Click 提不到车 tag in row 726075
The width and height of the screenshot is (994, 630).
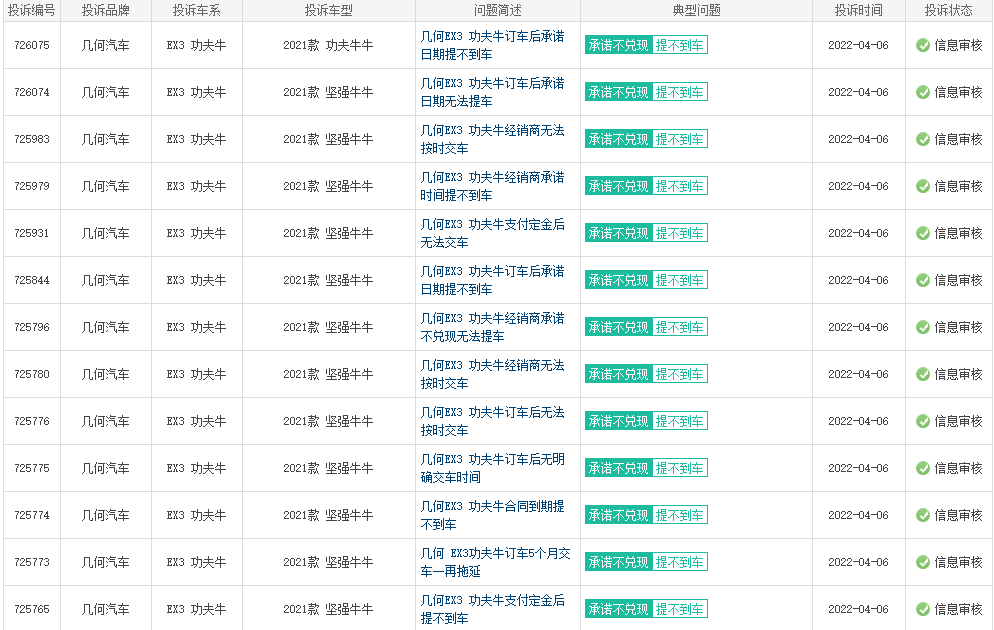coord(680,45)
